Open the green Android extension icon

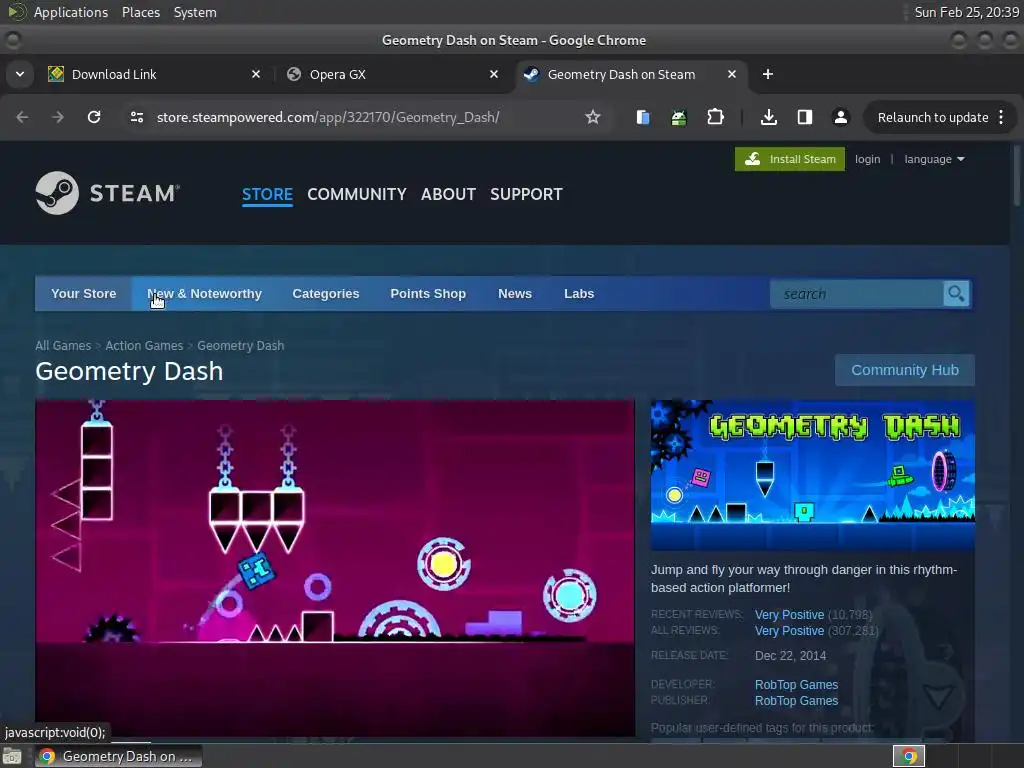(x=679, y=117)
